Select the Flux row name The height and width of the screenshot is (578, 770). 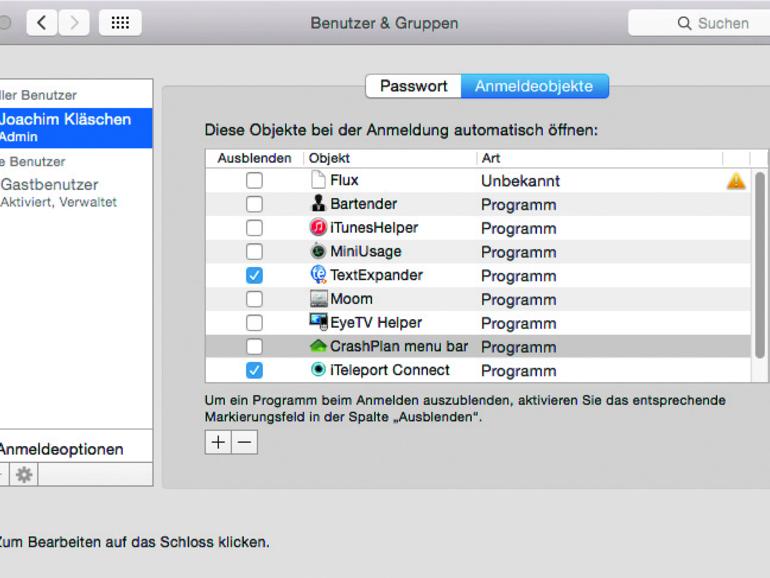344,180
